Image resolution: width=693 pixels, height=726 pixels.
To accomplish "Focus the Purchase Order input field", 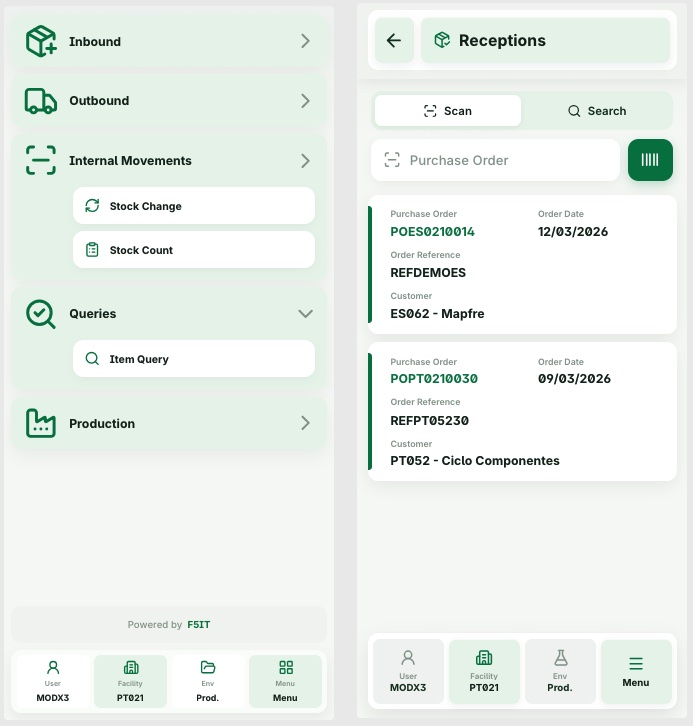I will click(x=495, y=160).
